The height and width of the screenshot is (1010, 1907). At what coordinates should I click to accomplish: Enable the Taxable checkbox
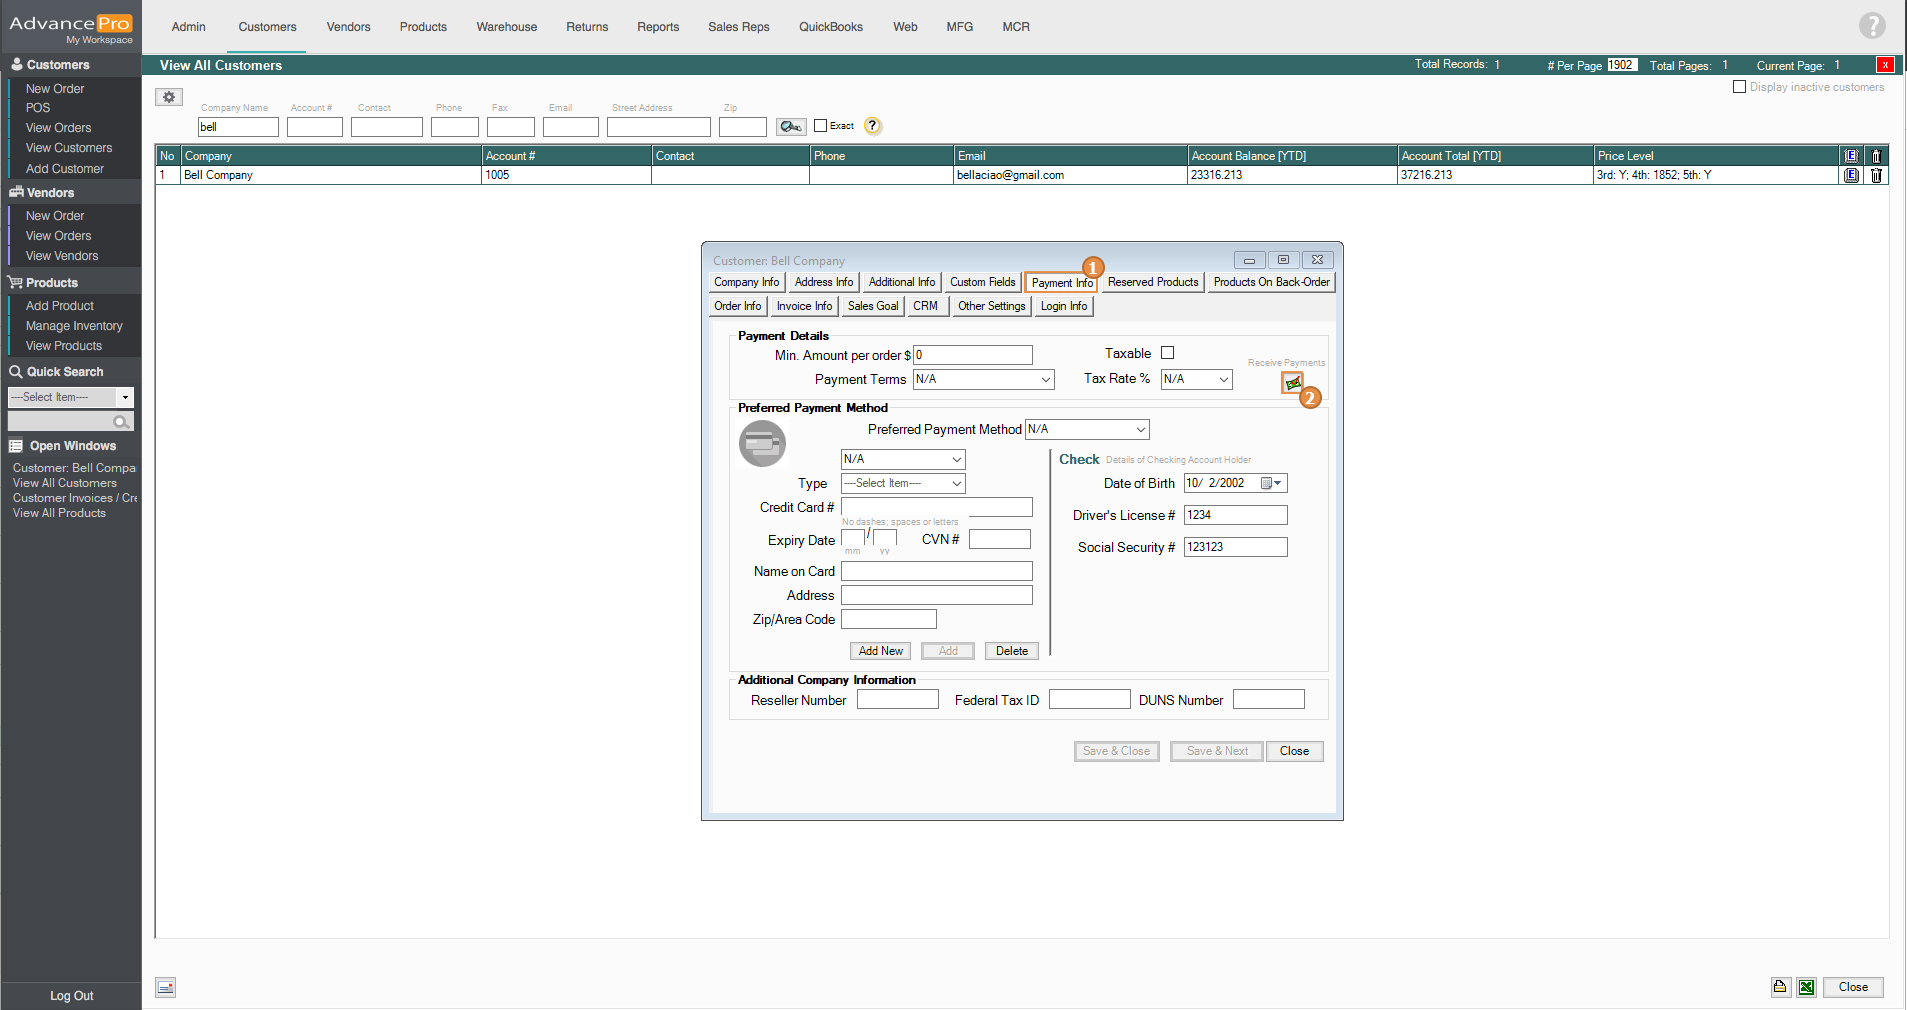click(1167, 353)
